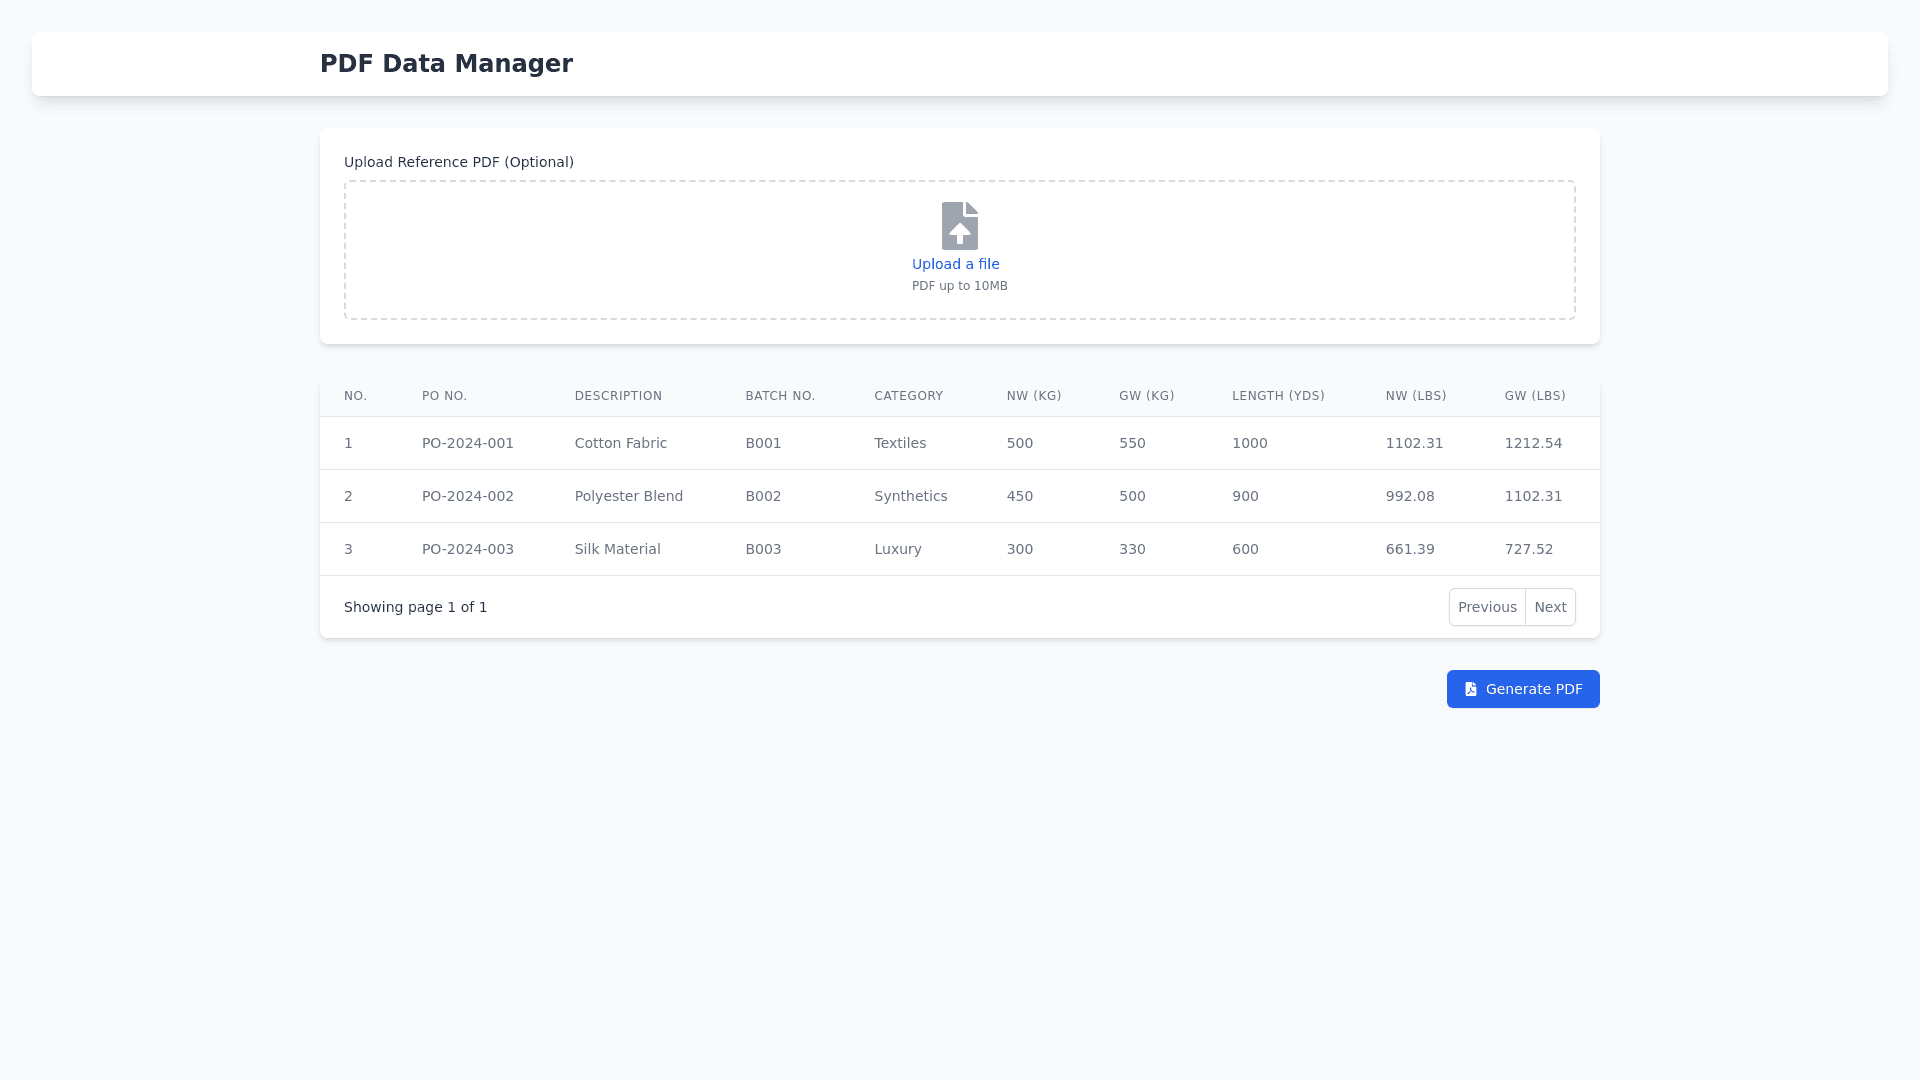Click the PO NO. column header
Screen dimensions: 1920x1080
point(444,396)
